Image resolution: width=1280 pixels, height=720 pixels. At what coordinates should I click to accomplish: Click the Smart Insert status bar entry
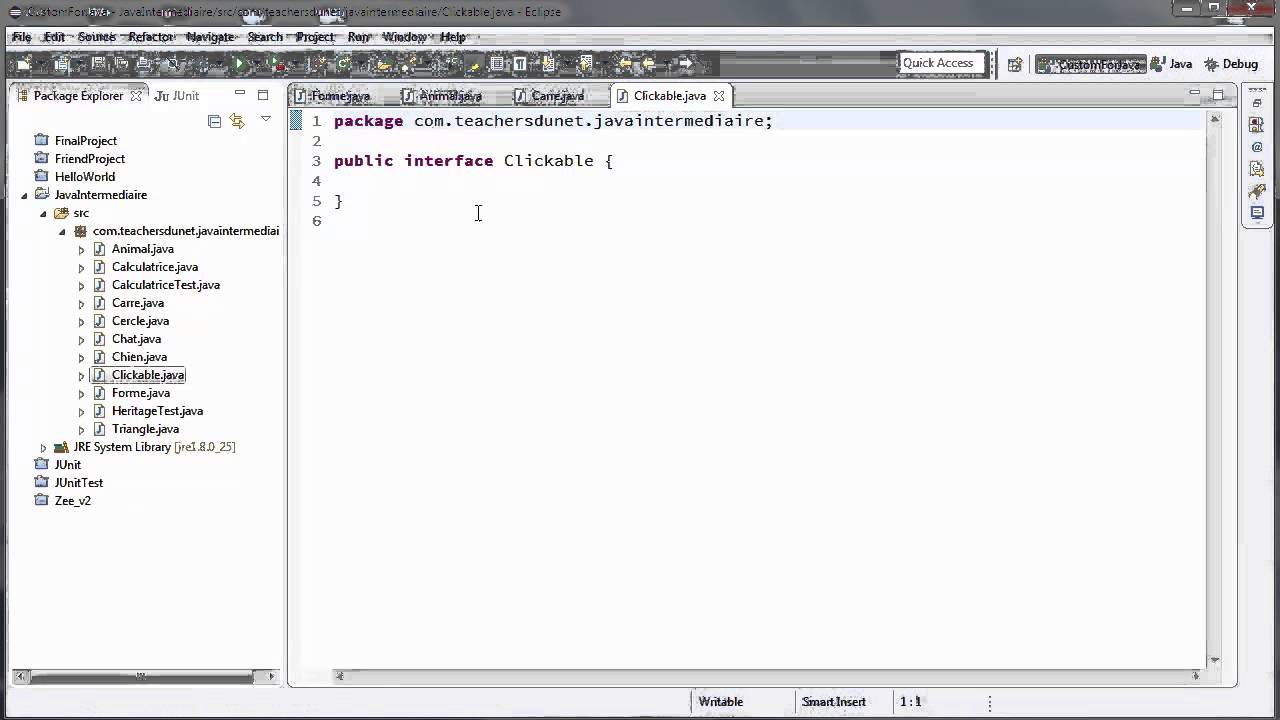(834, 702)
